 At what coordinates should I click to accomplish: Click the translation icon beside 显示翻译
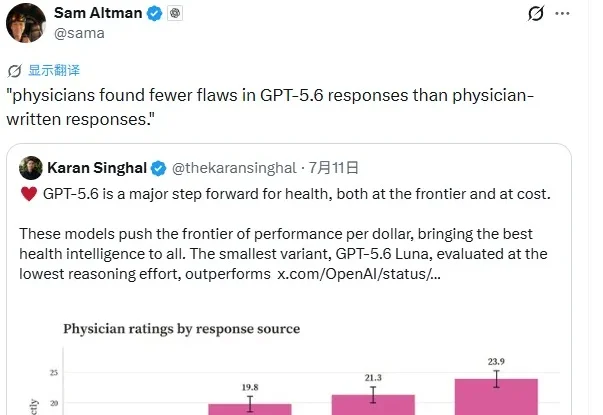coord(15,71)
